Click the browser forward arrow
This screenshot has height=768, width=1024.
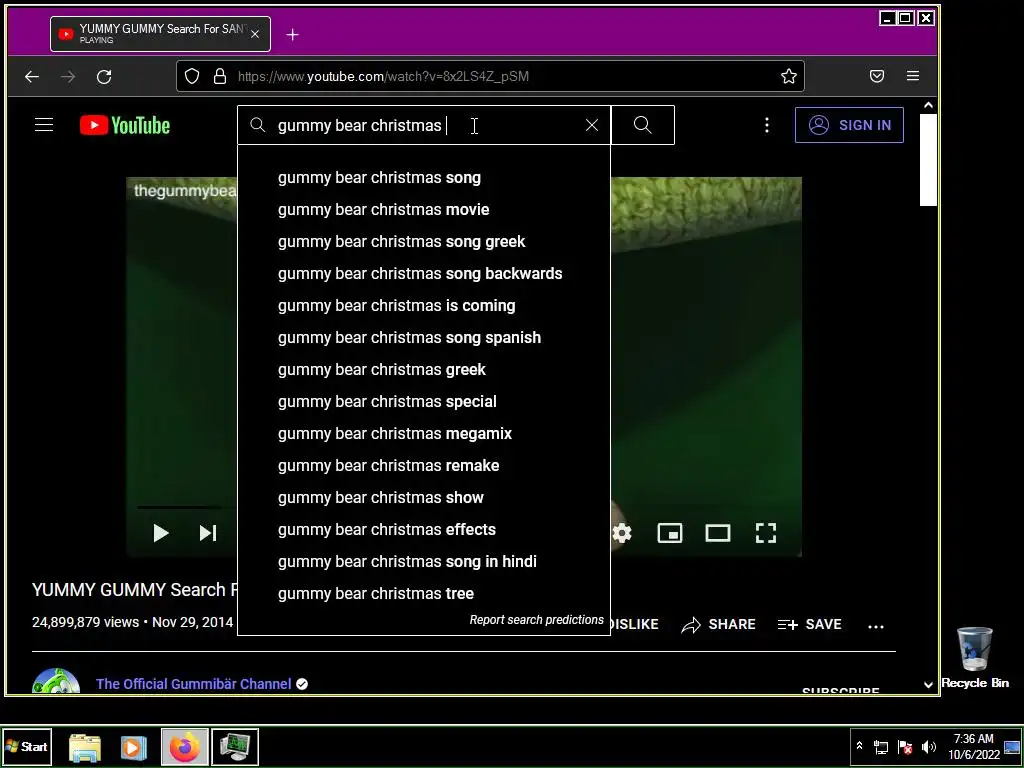(x=68, y=76)
